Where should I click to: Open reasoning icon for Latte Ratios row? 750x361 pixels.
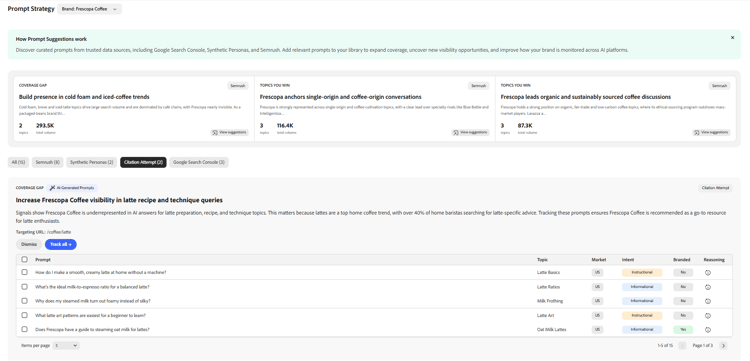pyautogui.click(x=708, y=287)
